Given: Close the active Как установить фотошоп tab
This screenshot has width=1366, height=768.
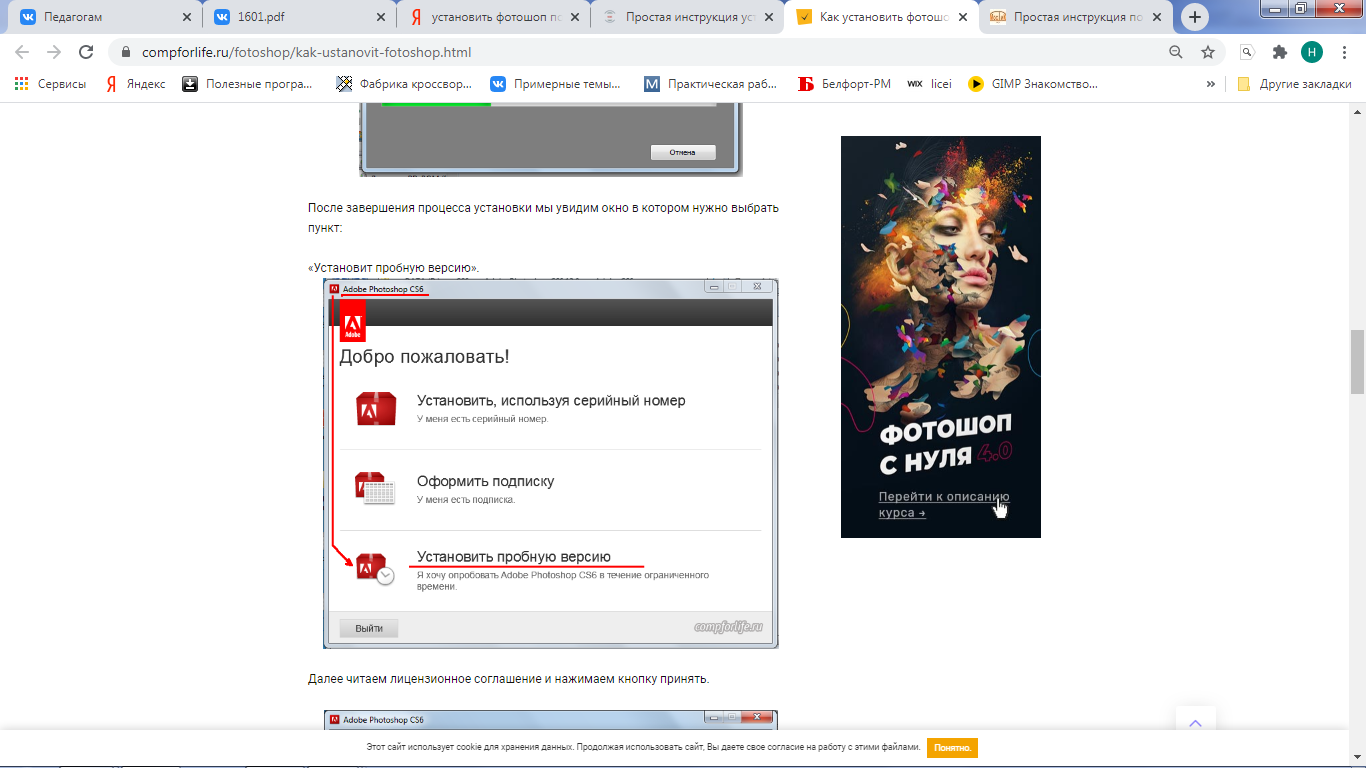Looking at the screenshot, I should [x=963, y=17].
